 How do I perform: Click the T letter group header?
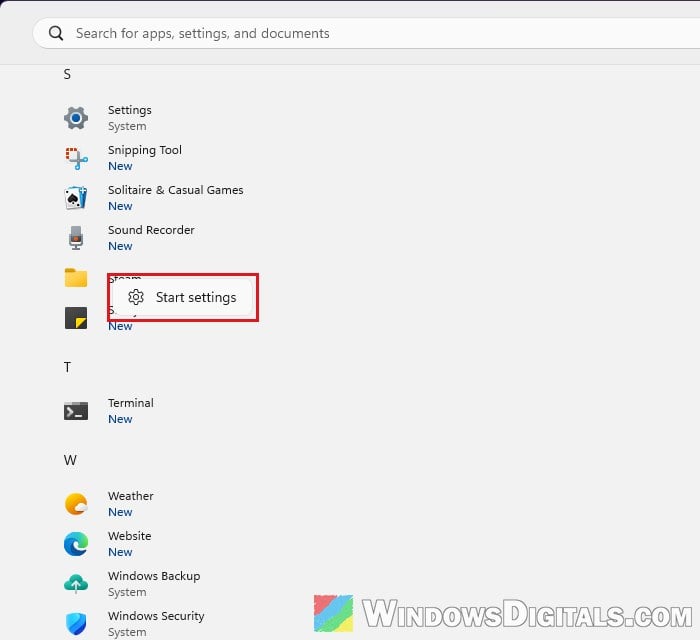(x=67, y=367)
